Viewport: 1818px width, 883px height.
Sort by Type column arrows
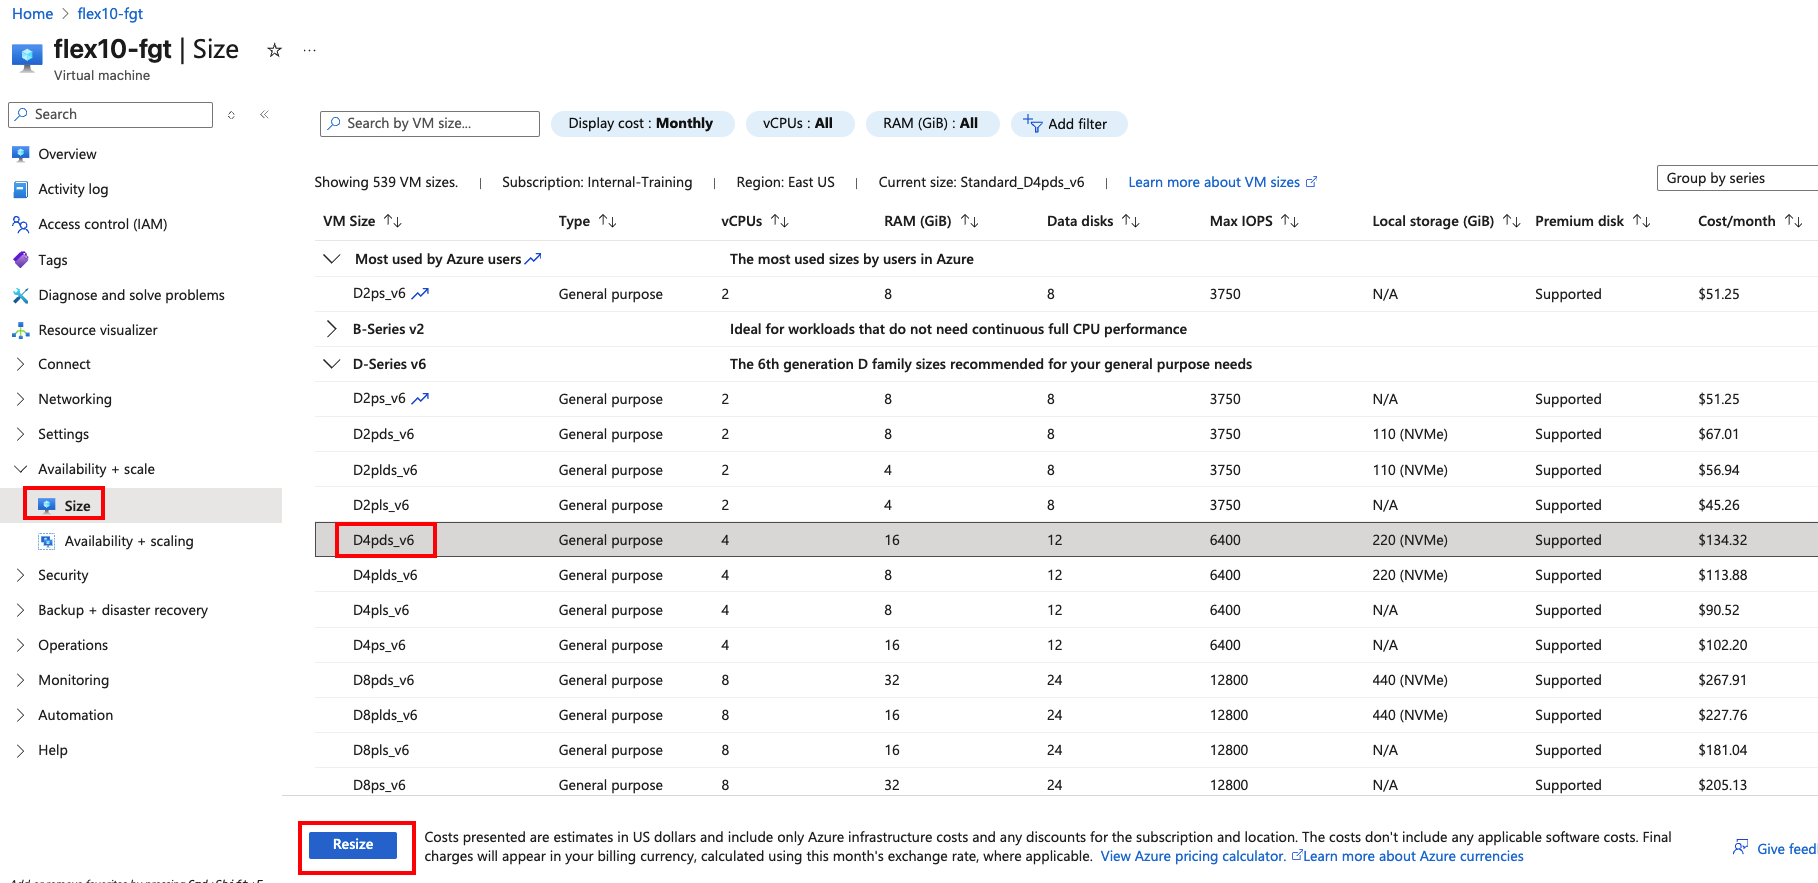tap(608, 221)
